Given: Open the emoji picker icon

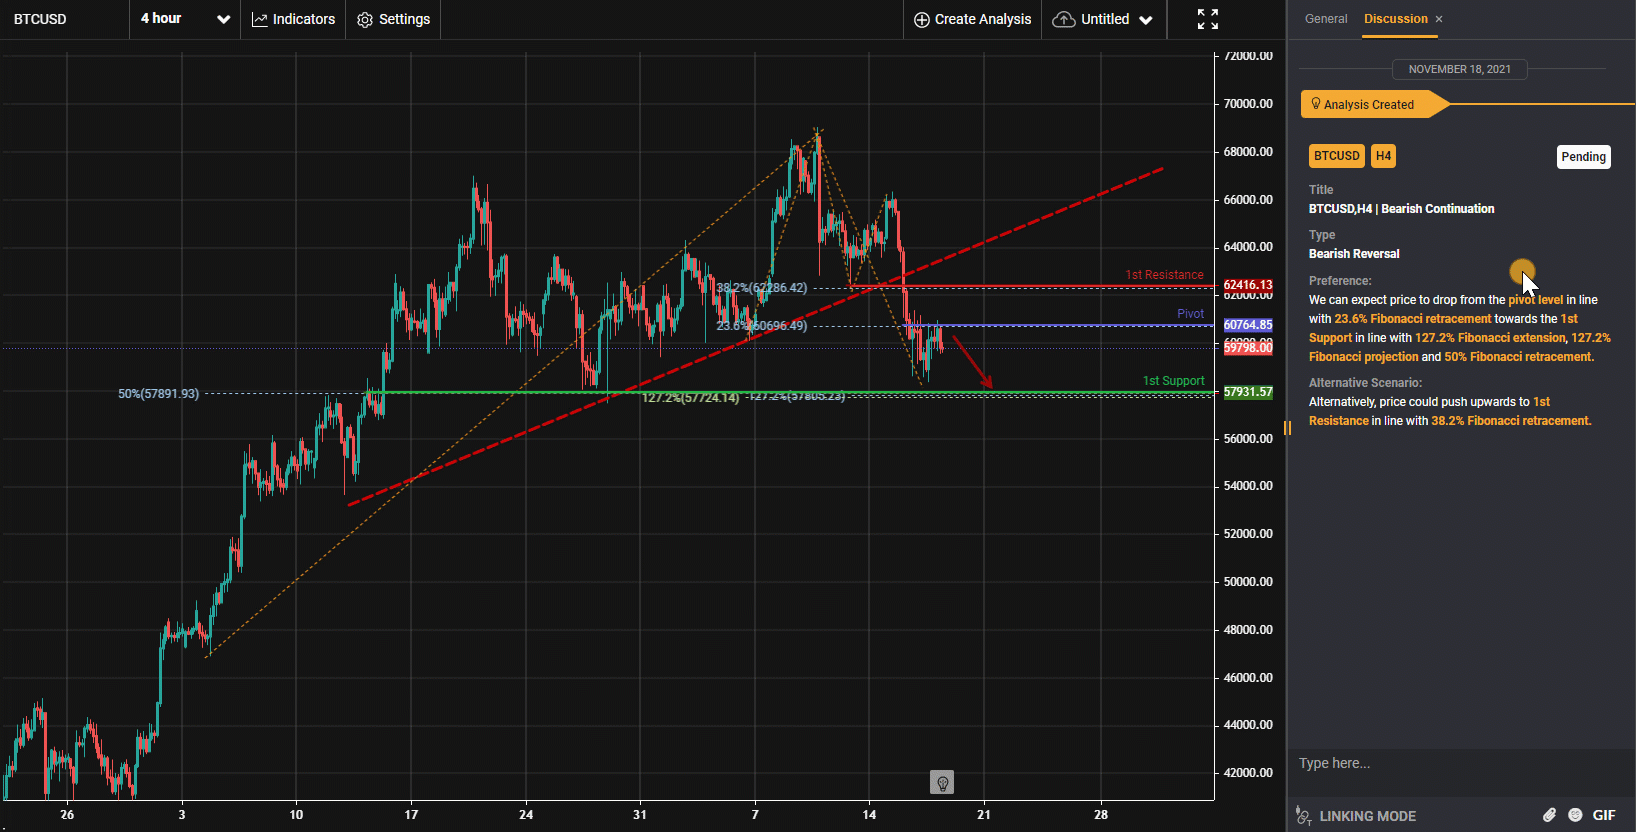Looking at the screenshot, I should pyautogui.click(x=1575, y=815).
